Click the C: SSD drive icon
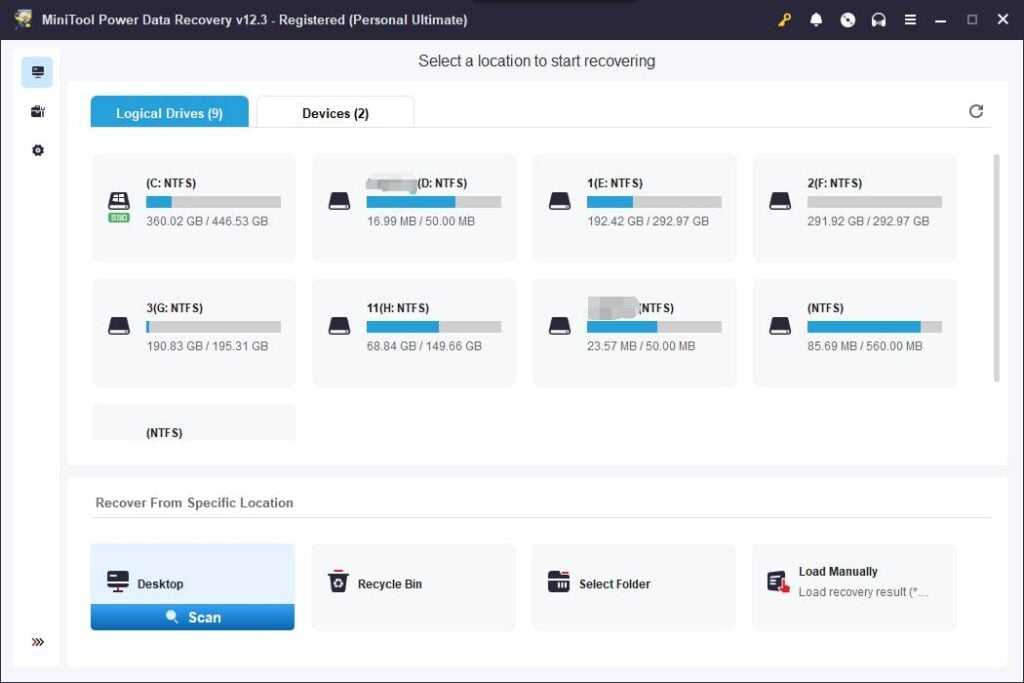Screen dimensions: 1024x683 click(x=119, y=207)
